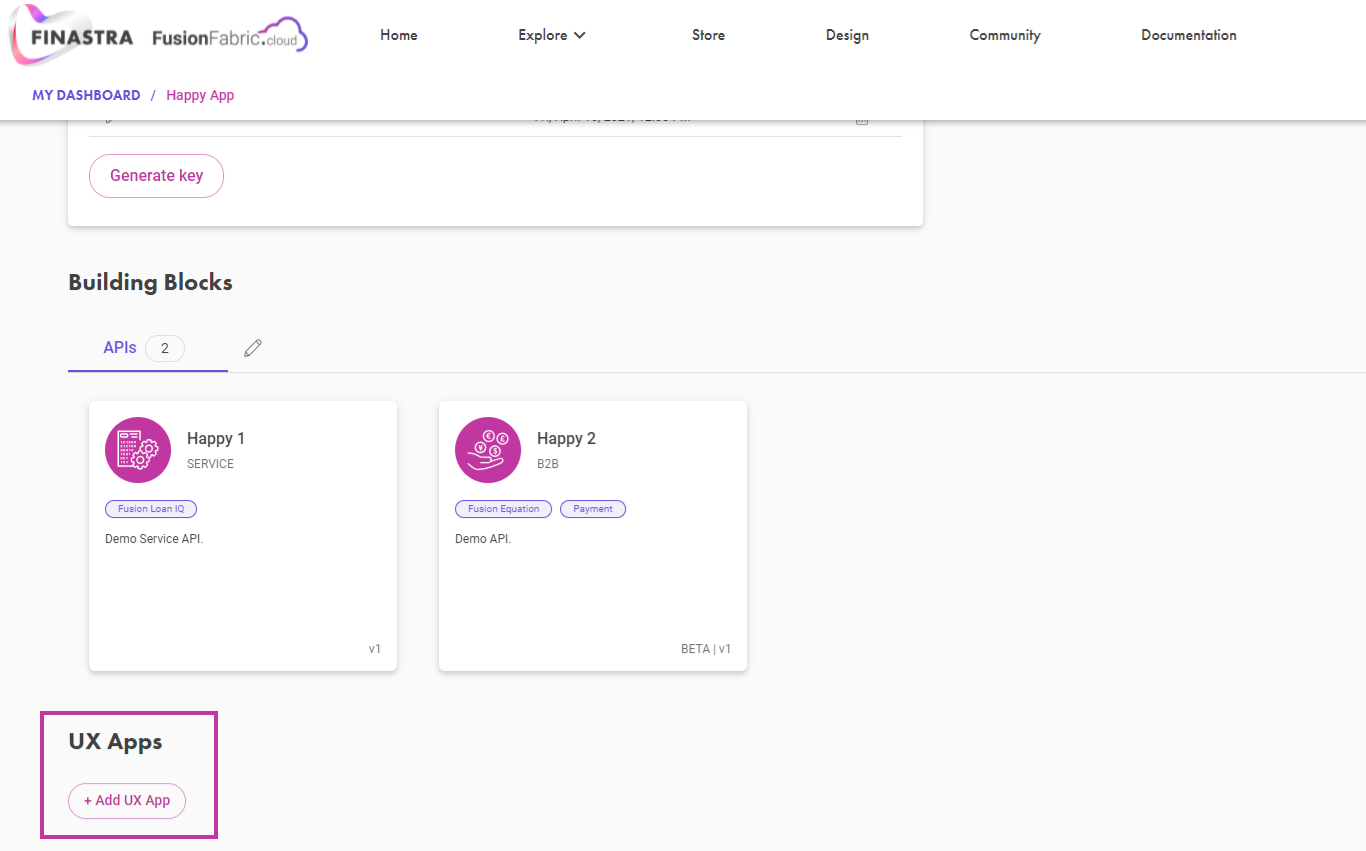The width and height of the screenshot is (1366, 851).
Task: Click the v1 label on Happy 1 card
Action: [375, 649]
